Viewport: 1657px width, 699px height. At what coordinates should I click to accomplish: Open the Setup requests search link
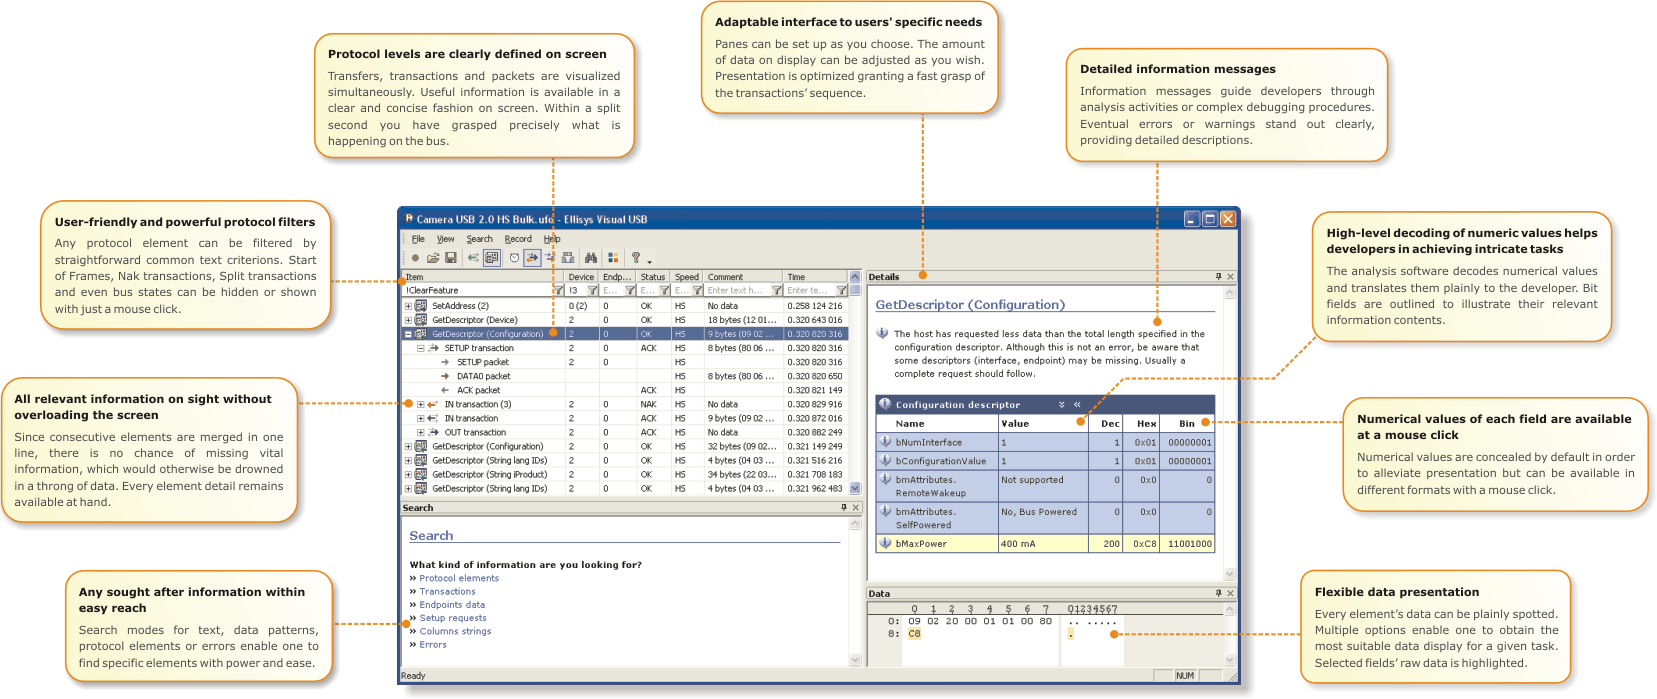click(x=453, y=618)
